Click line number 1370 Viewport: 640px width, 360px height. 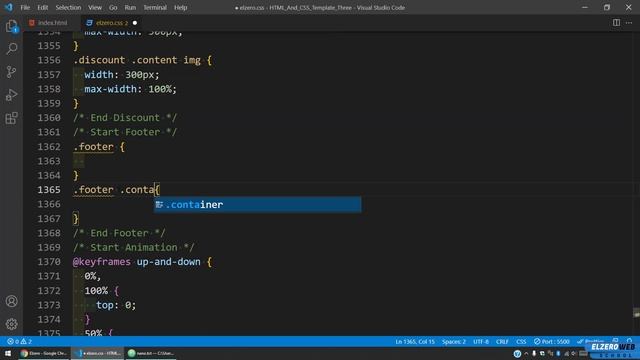(49, 262)
